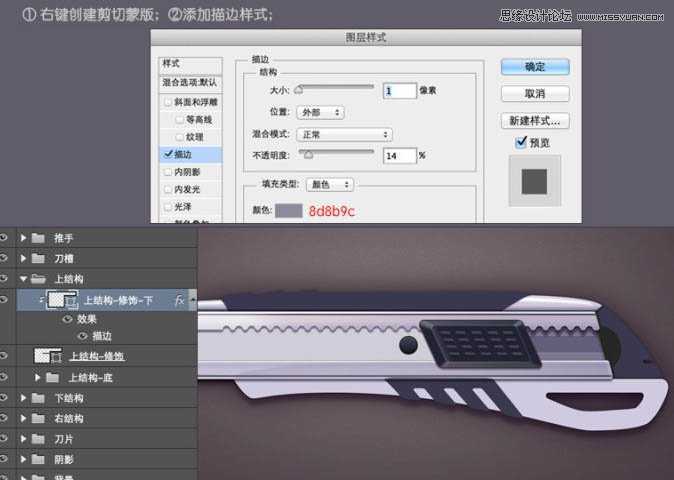This screenshot has height=480, width=674.
Task: Expand the 推手 group triangle
Action: [23, 238]
